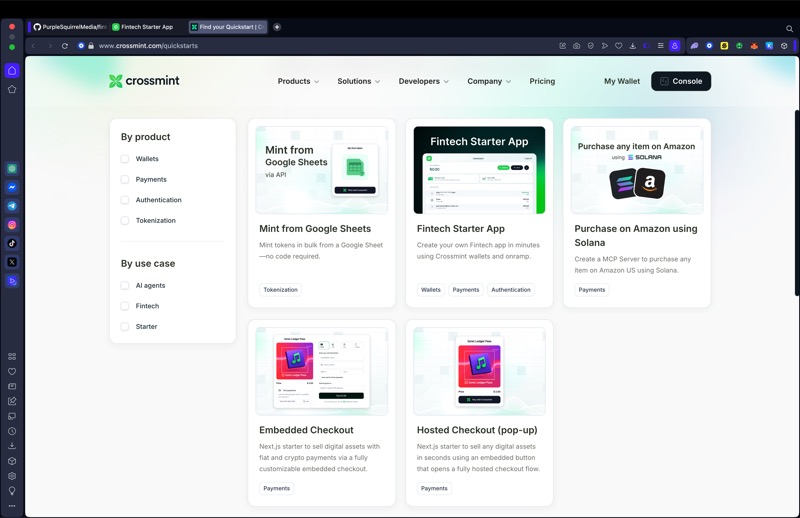Launch TikTok from the sidebar

pyautogui.click(x=12, y=243)
